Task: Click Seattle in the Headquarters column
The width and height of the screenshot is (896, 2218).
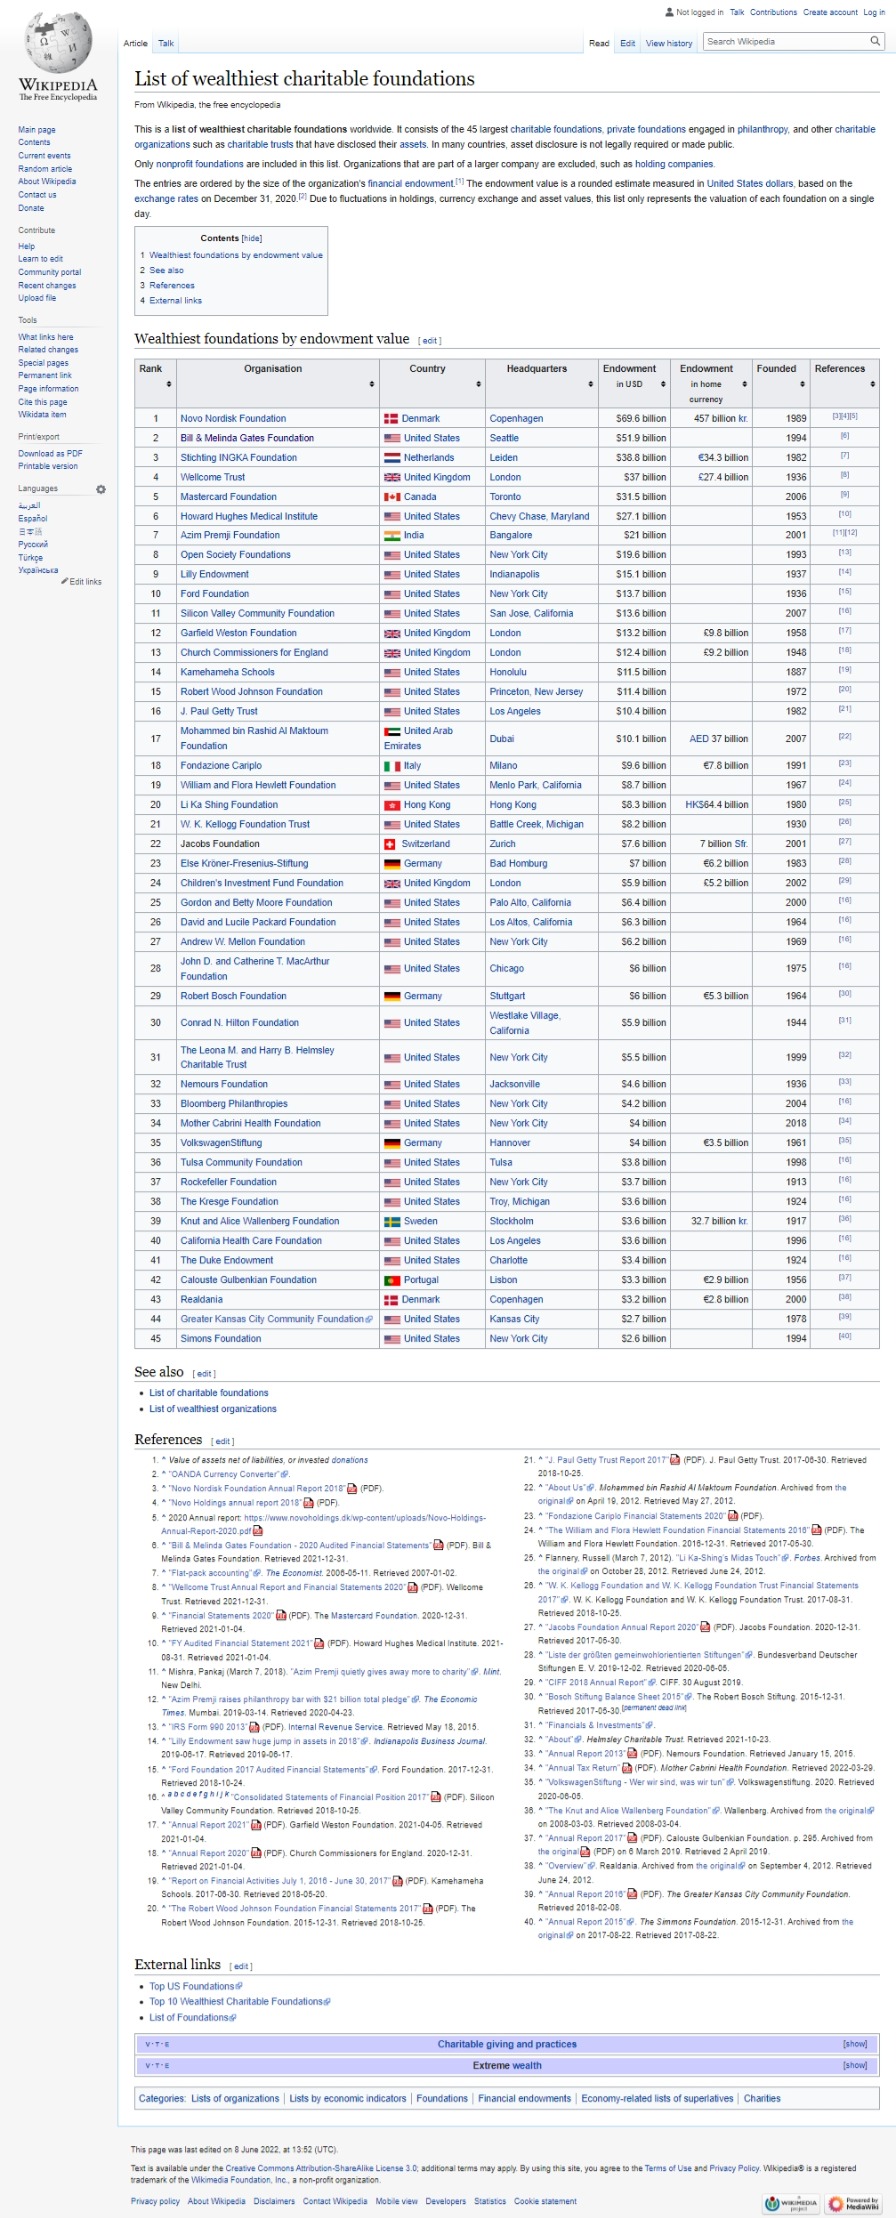Action: 504,438
